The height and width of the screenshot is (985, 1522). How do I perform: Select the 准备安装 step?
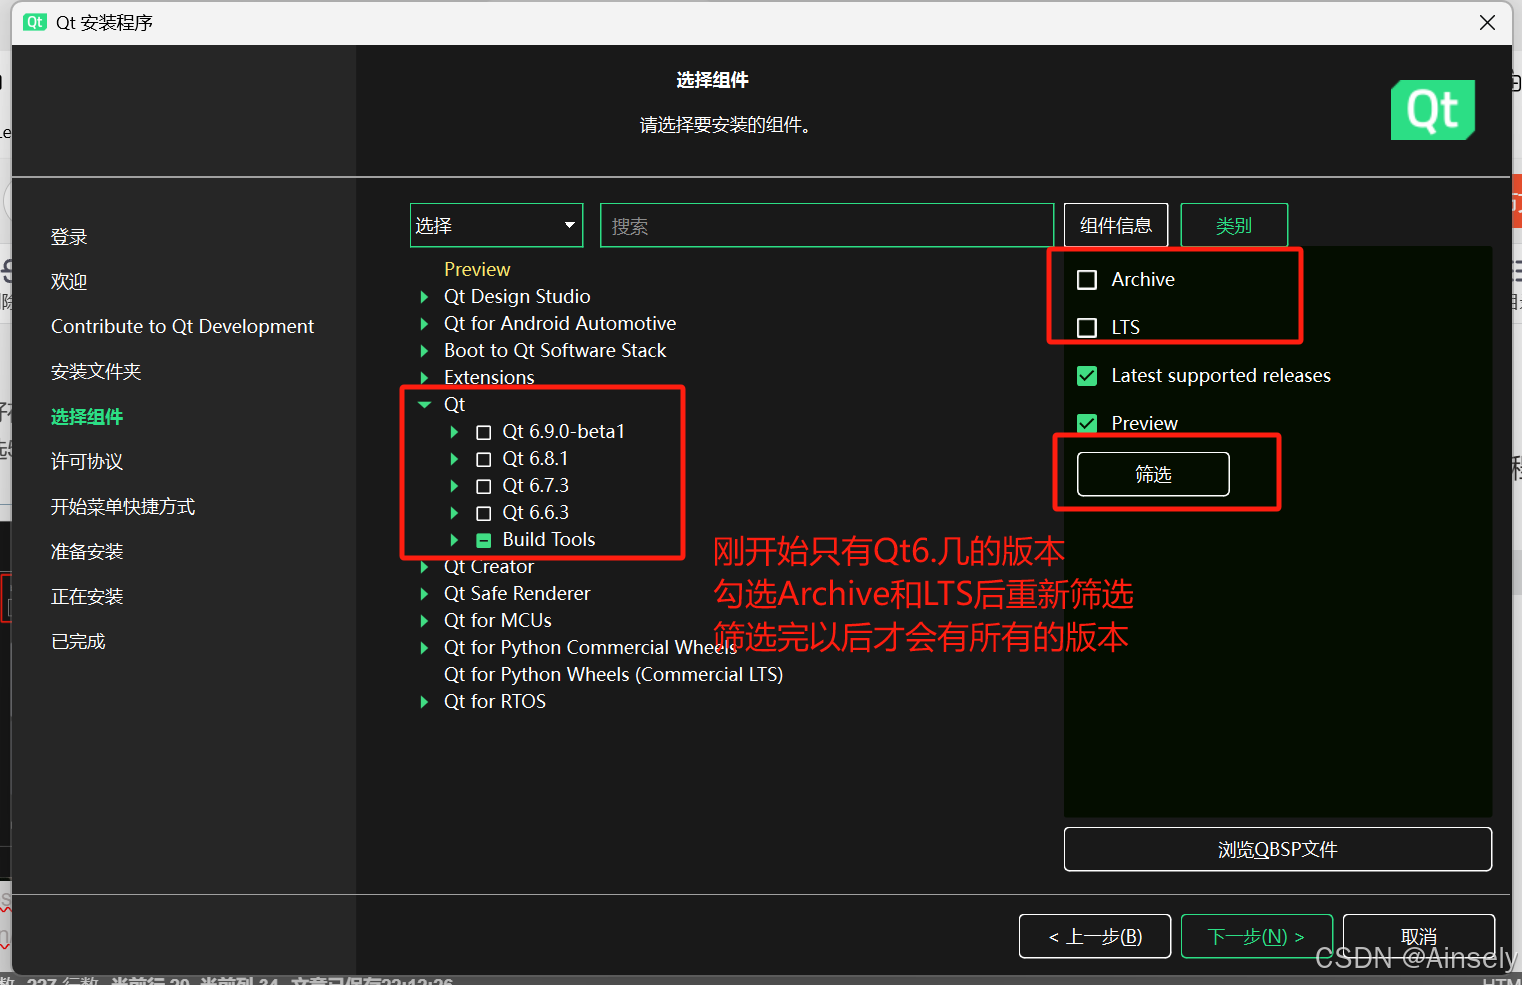(x=87, y=552)
